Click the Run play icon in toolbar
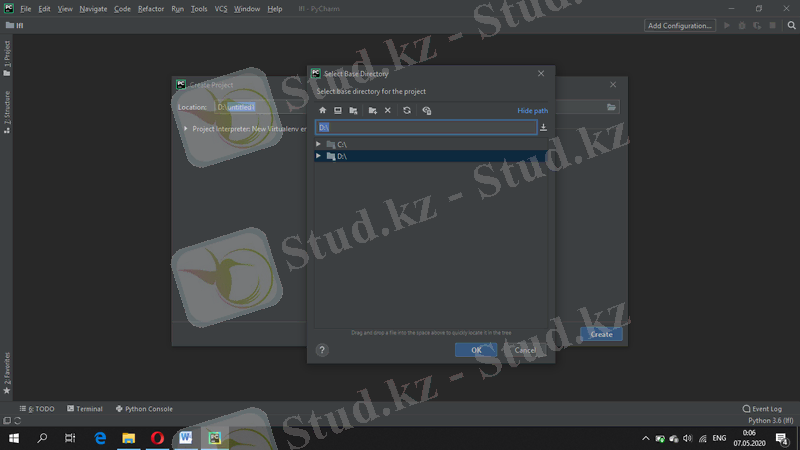The image size is (800, 450). pos(727,26)
